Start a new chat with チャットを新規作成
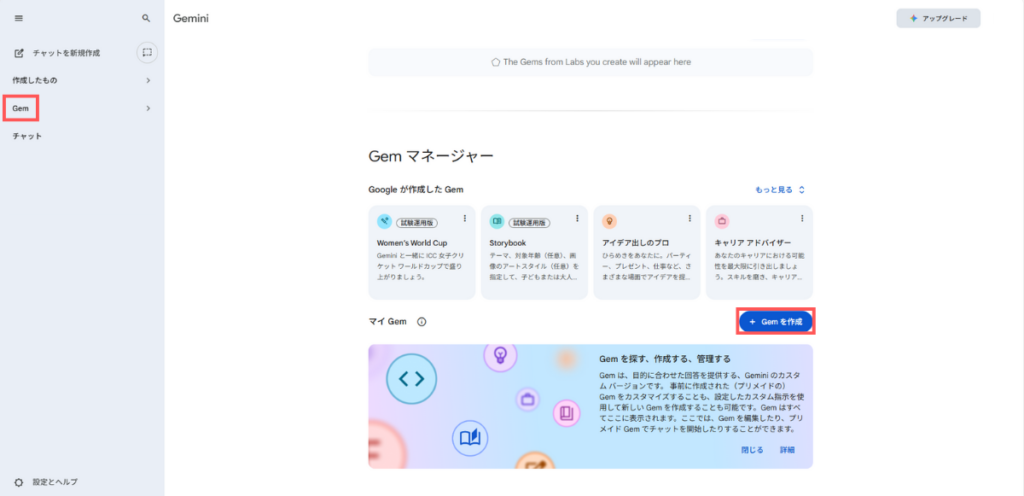Viewport: 1024px width, 496px height. point(65,52)
